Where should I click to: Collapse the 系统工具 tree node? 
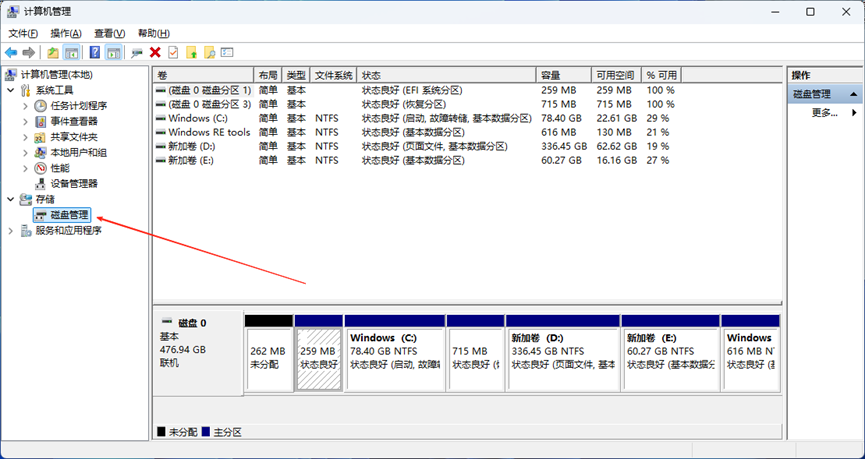(11, 90)
